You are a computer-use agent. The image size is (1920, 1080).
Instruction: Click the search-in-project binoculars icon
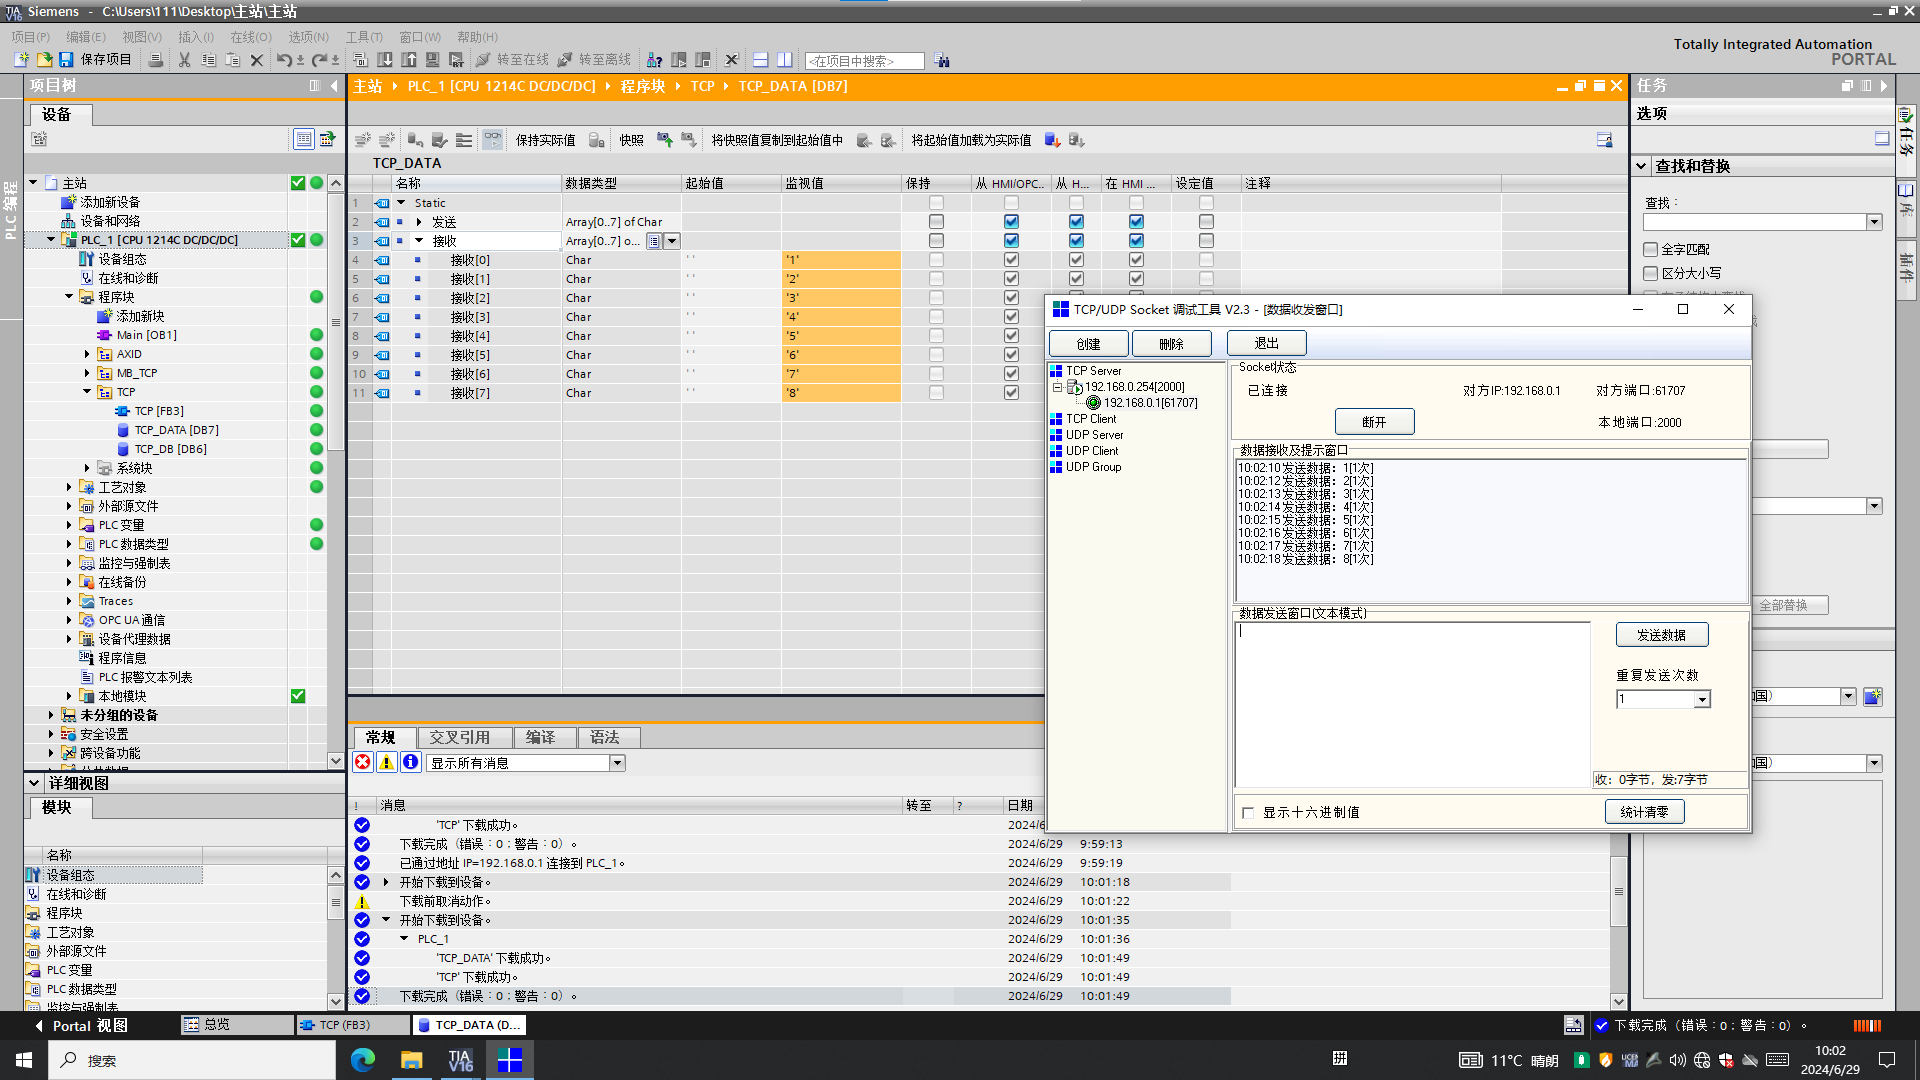pos(942,61)
